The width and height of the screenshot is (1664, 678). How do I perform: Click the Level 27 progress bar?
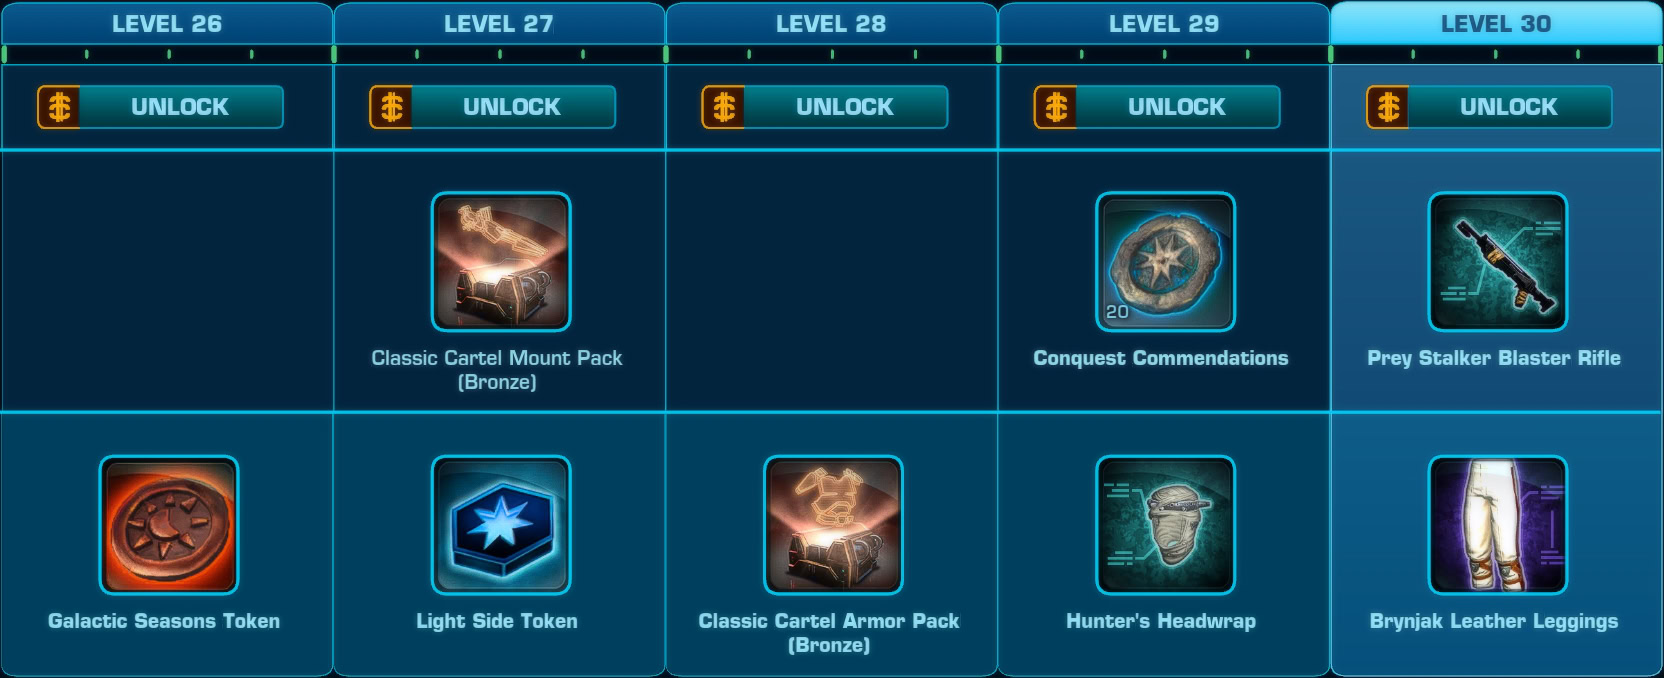click(499, 54)
